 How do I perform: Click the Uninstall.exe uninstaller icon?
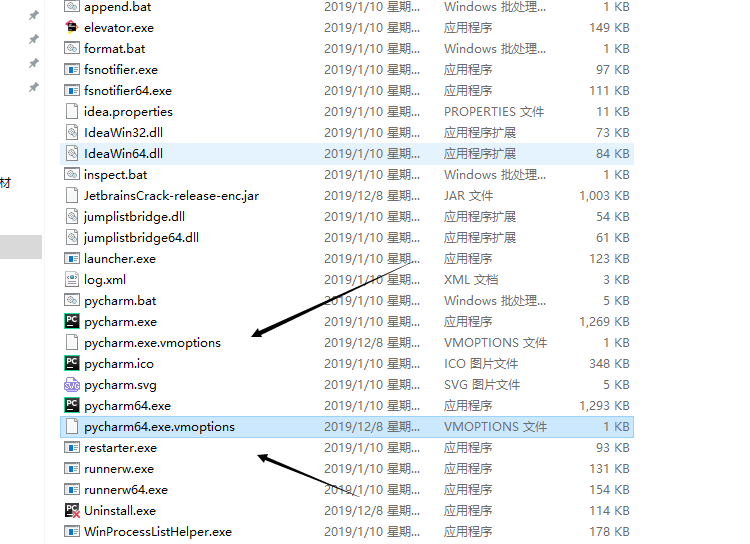[x=72, y=511]
